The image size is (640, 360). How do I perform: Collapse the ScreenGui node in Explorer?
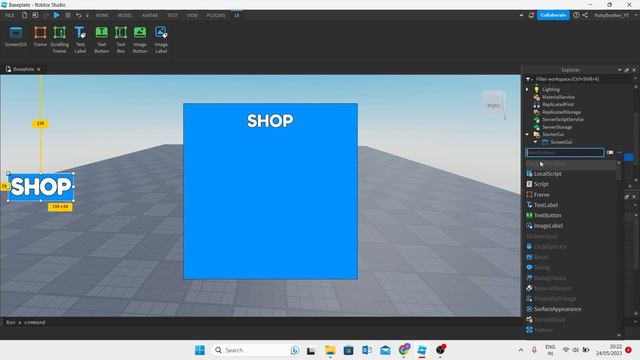pyautogui.click(x=536, y=142)
